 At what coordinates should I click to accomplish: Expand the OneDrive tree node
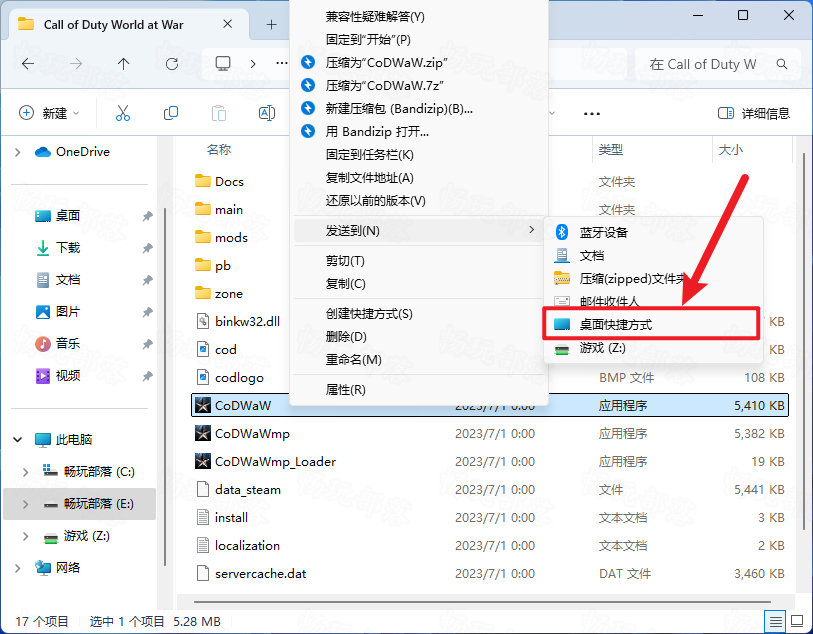[18, 152]
